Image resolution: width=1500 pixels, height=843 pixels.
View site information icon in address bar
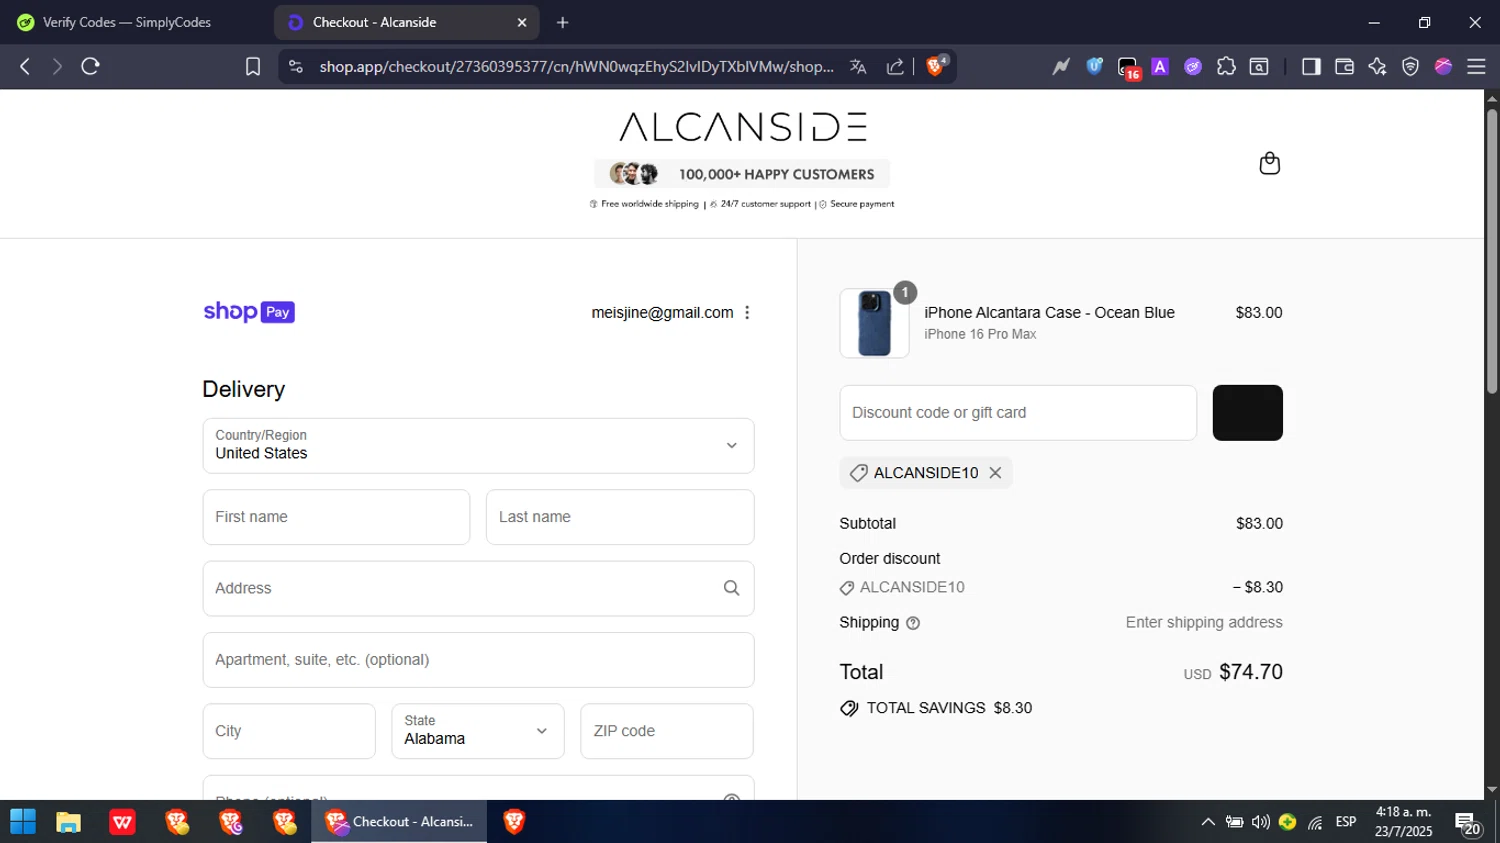[x=295, y=66]
